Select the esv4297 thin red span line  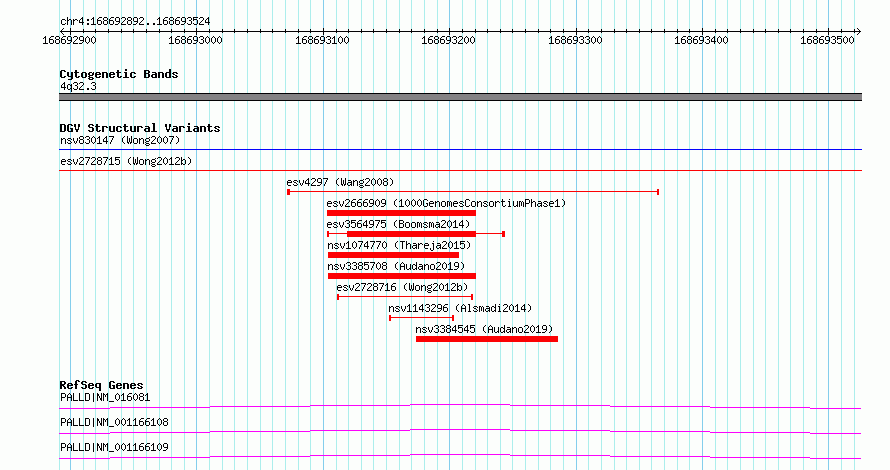point(473,192)
